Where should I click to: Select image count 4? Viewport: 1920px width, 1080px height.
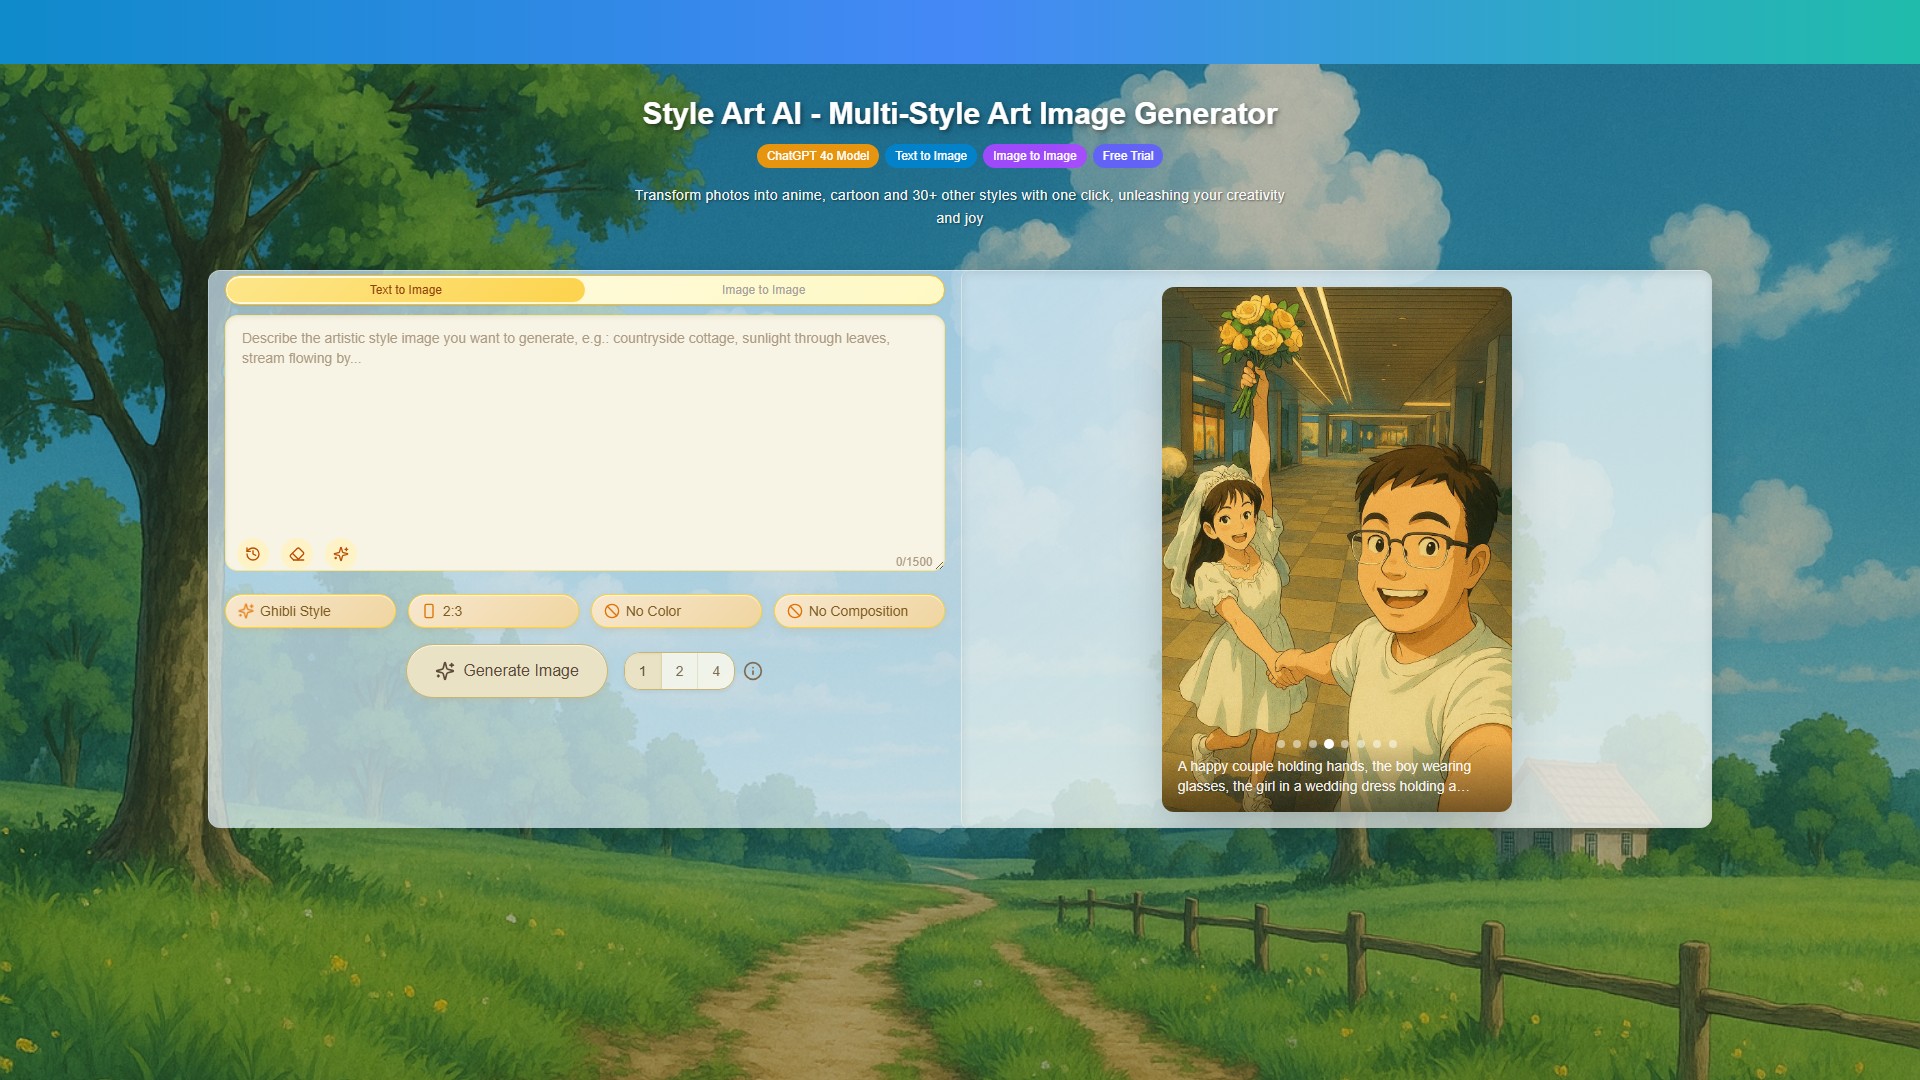(x=716, y=671)
